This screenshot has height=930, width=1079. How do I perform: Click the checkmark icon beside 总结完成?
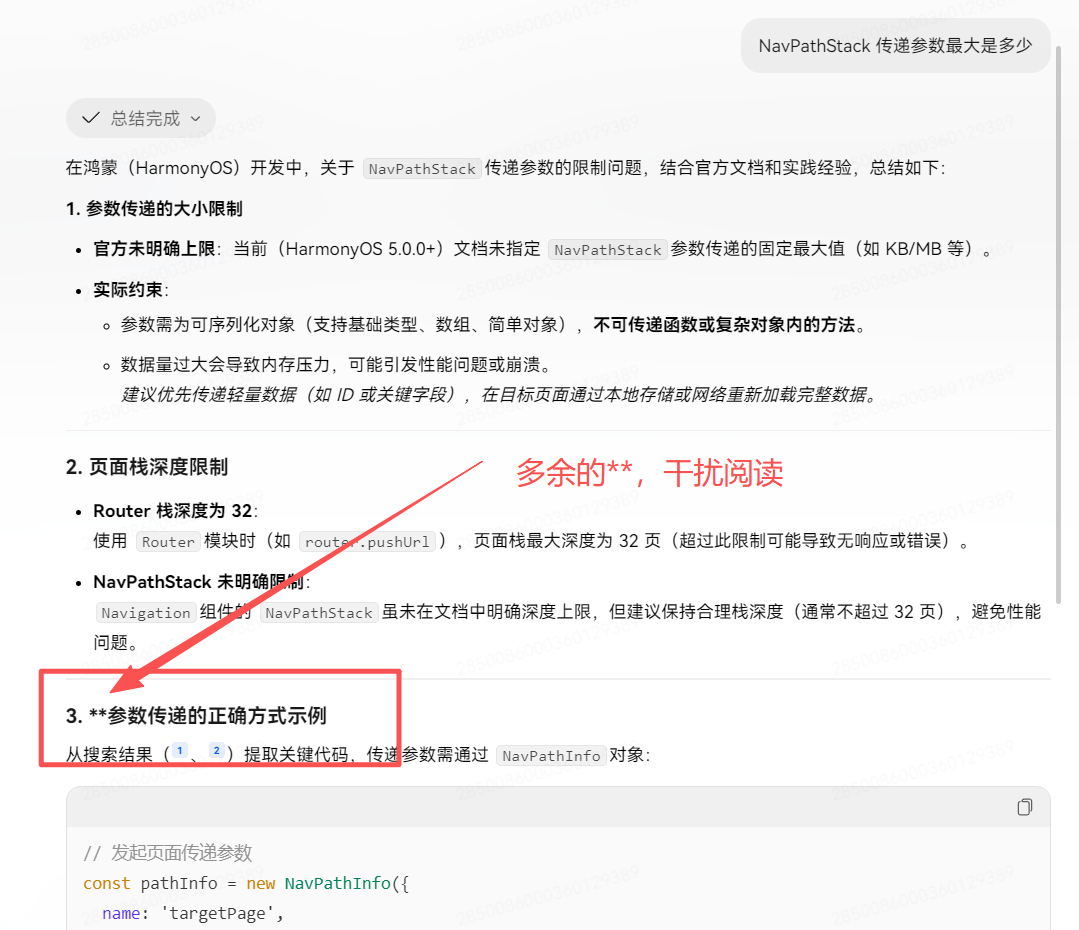[90, 118]
